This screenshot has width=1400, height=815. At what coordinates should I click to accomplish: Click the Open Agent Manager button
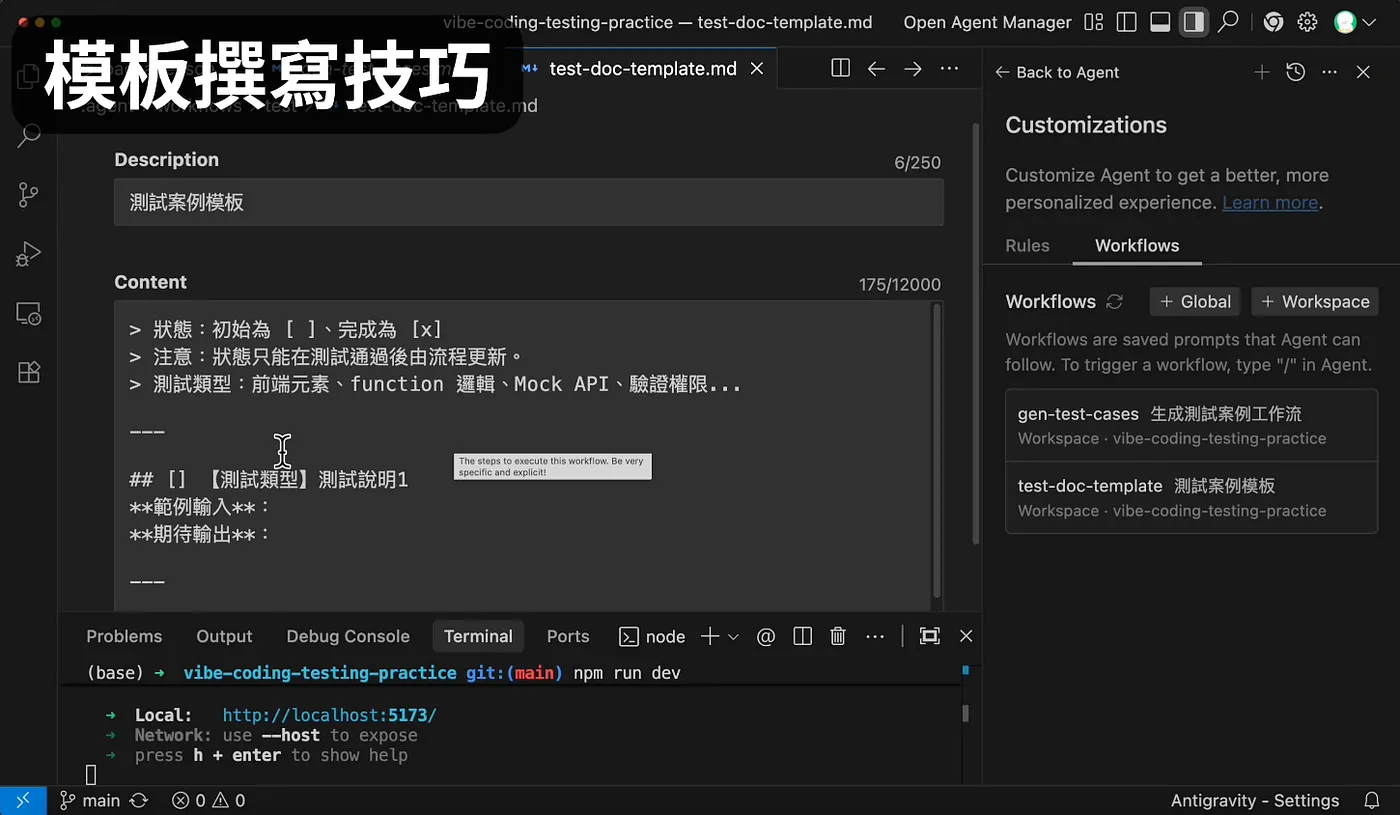coord(987,22)
